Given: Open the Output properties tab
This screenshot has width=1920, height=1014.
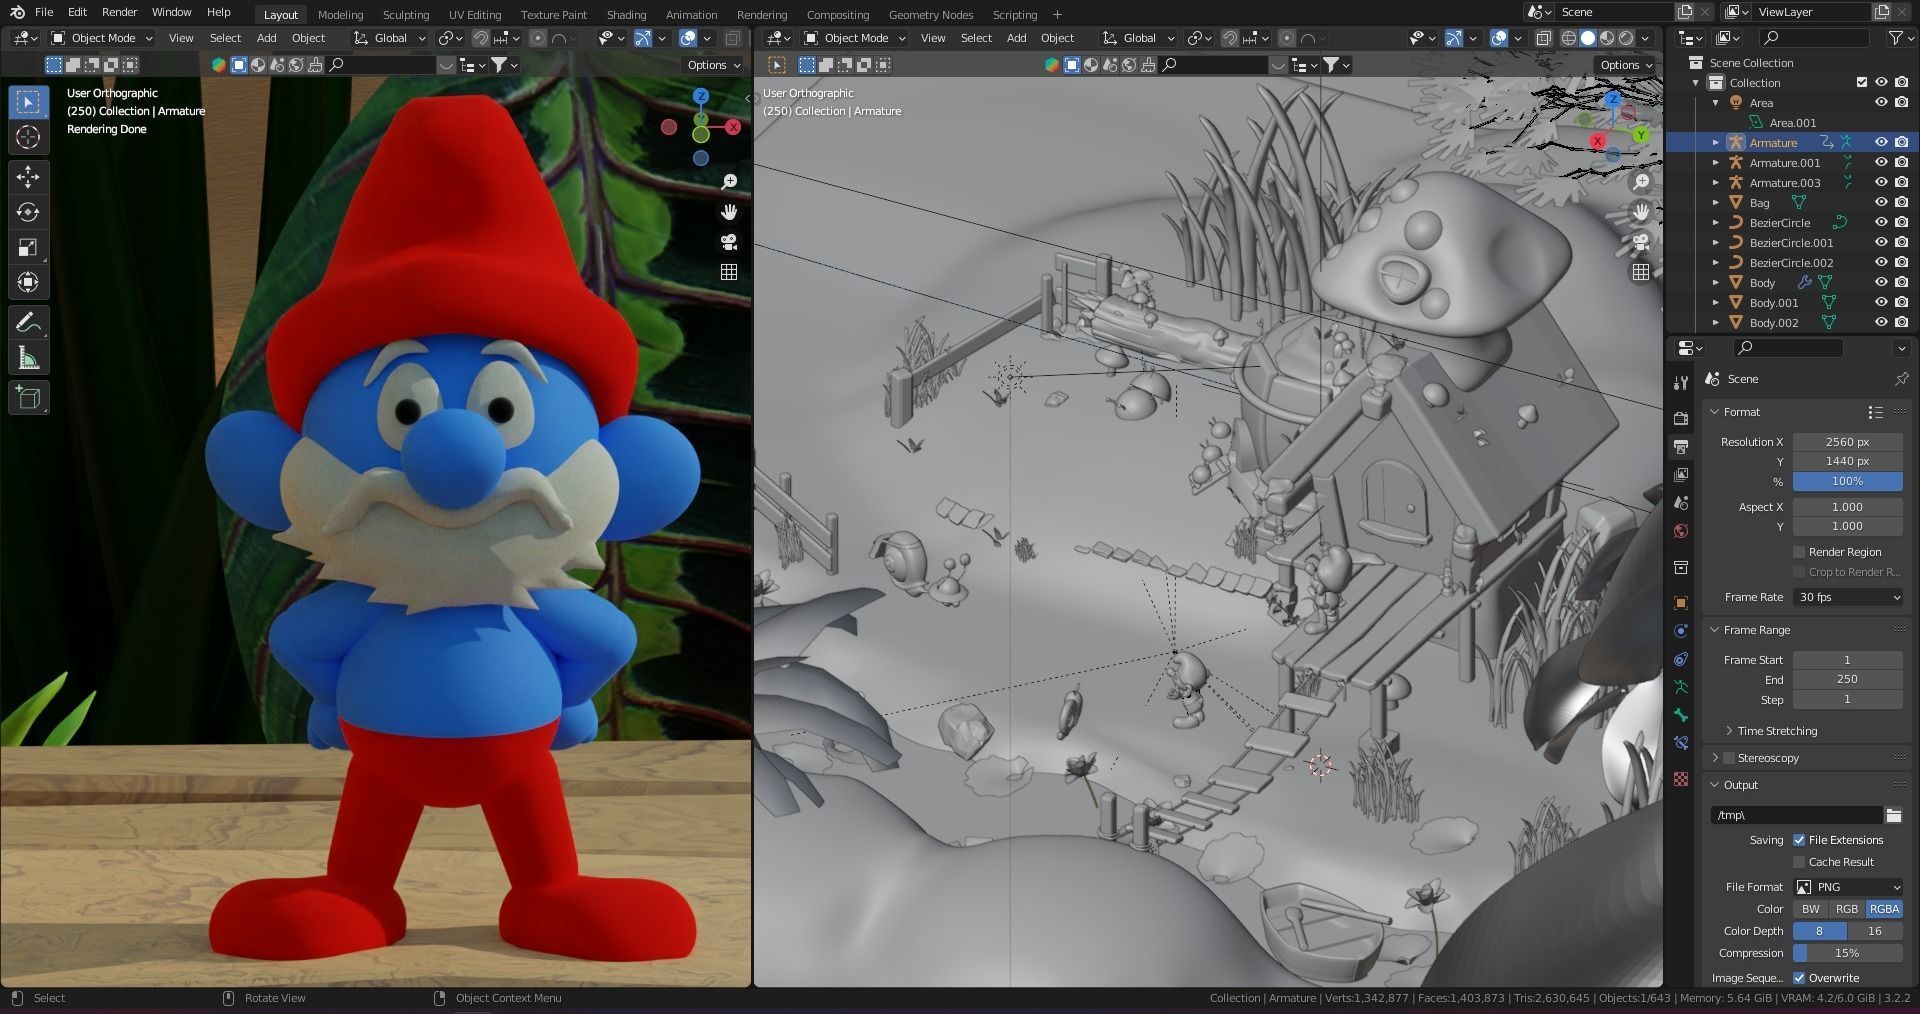Looking at the screenshot, I should (x=1681, y=446).
